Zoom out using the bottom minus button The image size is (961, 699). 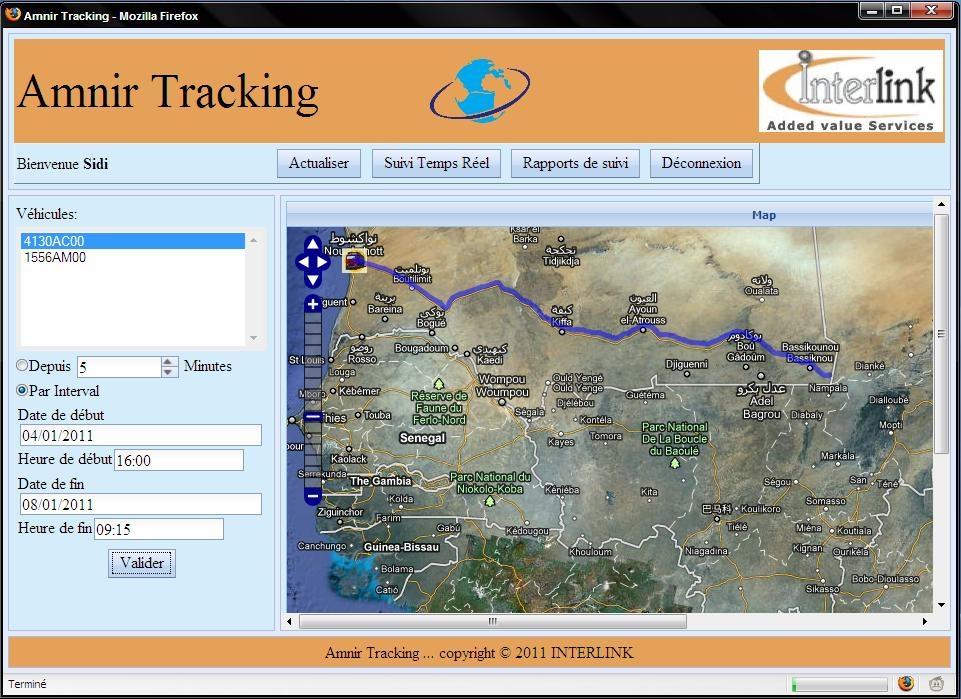pyautogui.click(x=313, y=495)
